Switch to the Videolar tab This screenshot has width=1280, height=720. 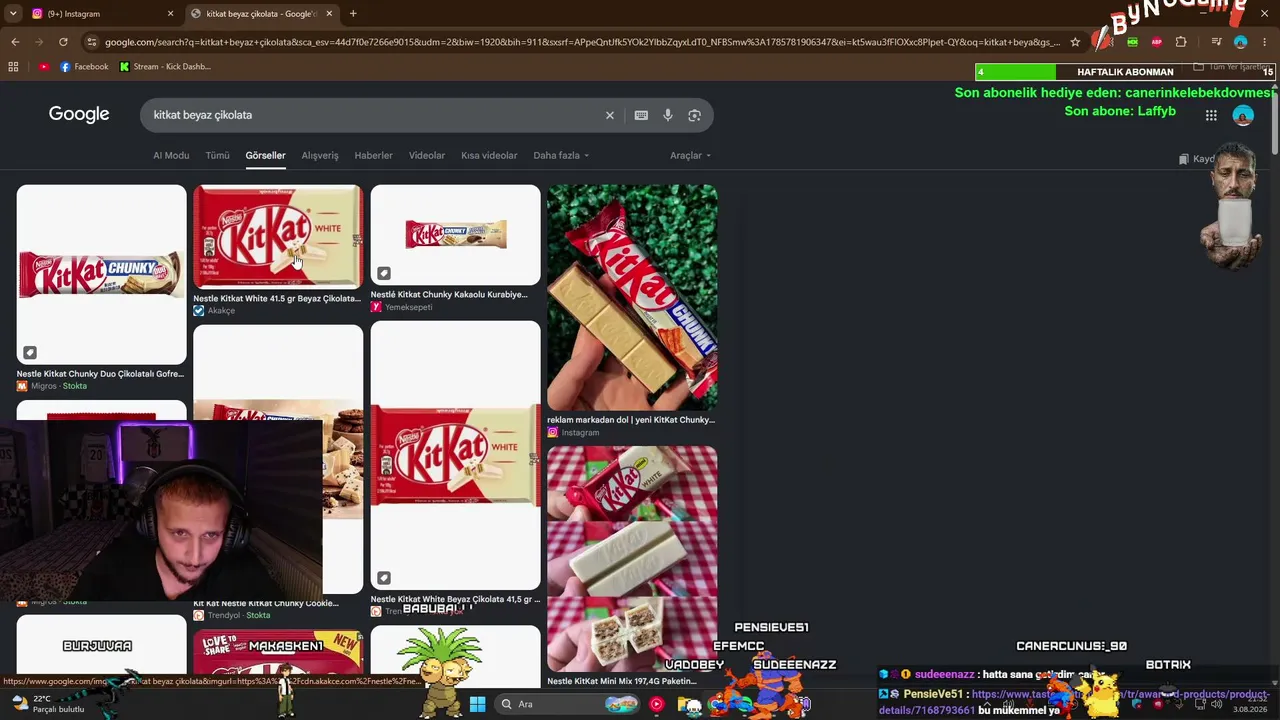tap(427, 156)
